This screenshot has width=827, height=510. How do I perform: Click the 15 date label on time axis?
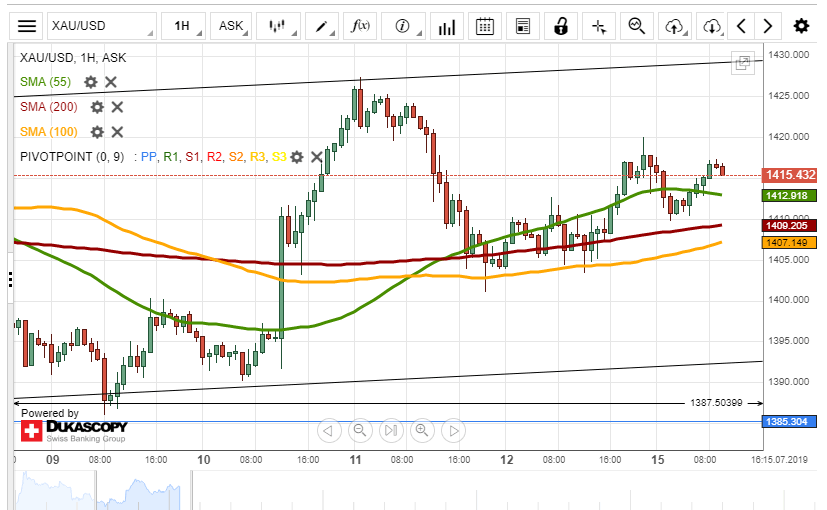(658, 460)
